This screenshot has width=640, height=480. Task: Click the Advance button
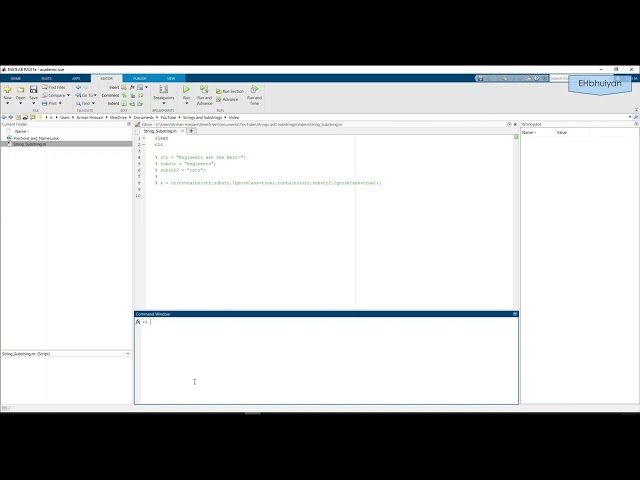tap(227, 99)
